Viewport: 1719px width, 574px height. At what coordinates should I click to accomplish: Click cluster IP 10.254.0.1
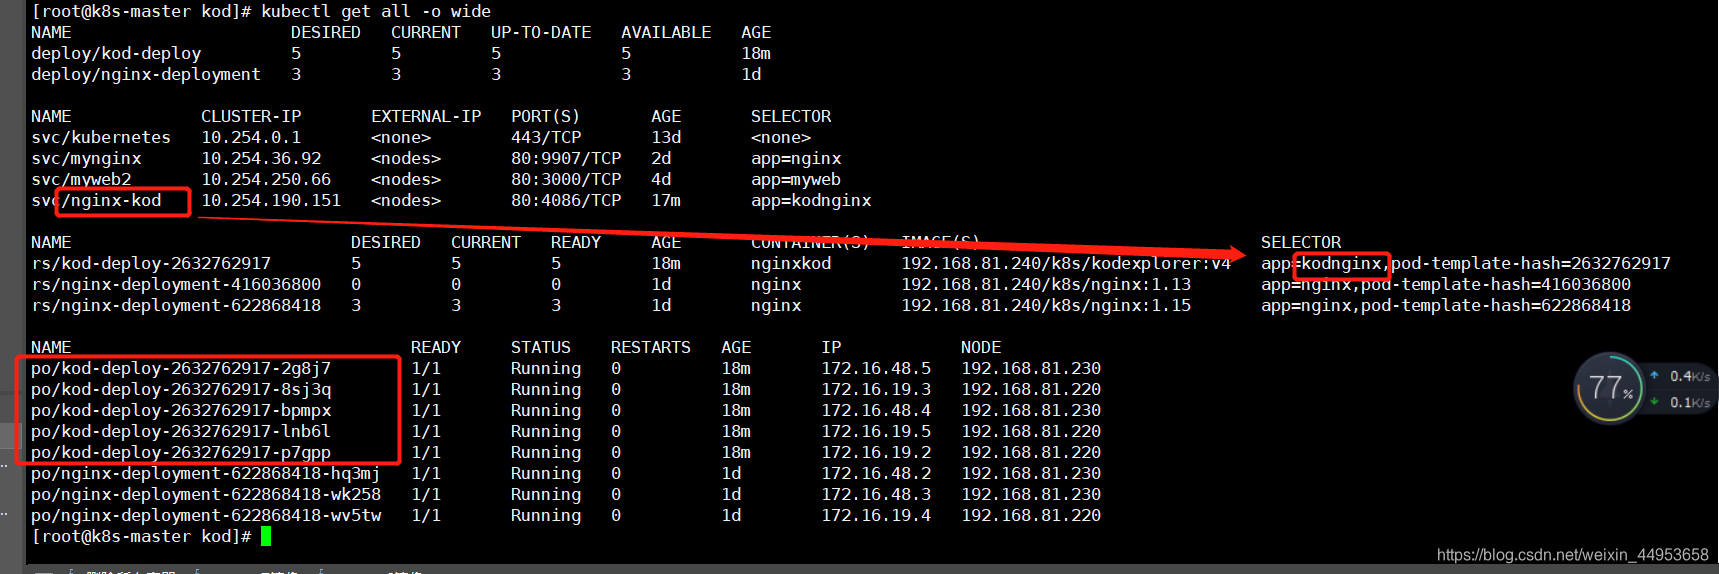[251, 137]
